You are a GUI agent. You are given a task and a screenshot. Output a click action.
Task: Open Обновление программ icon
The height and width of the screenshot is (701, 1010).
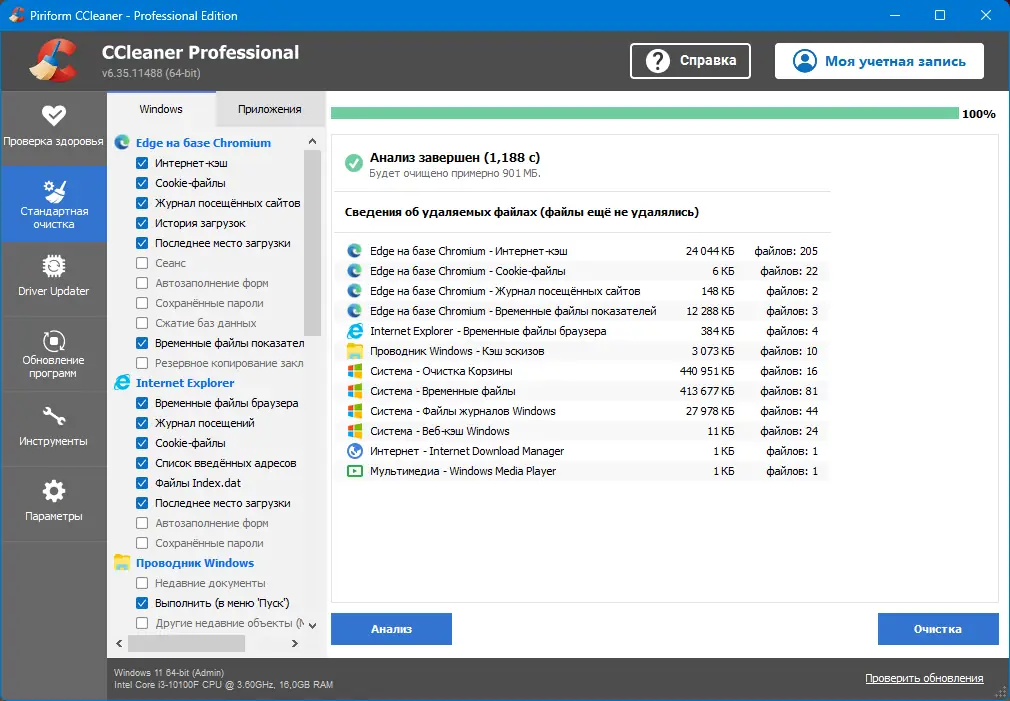(53, 341)
